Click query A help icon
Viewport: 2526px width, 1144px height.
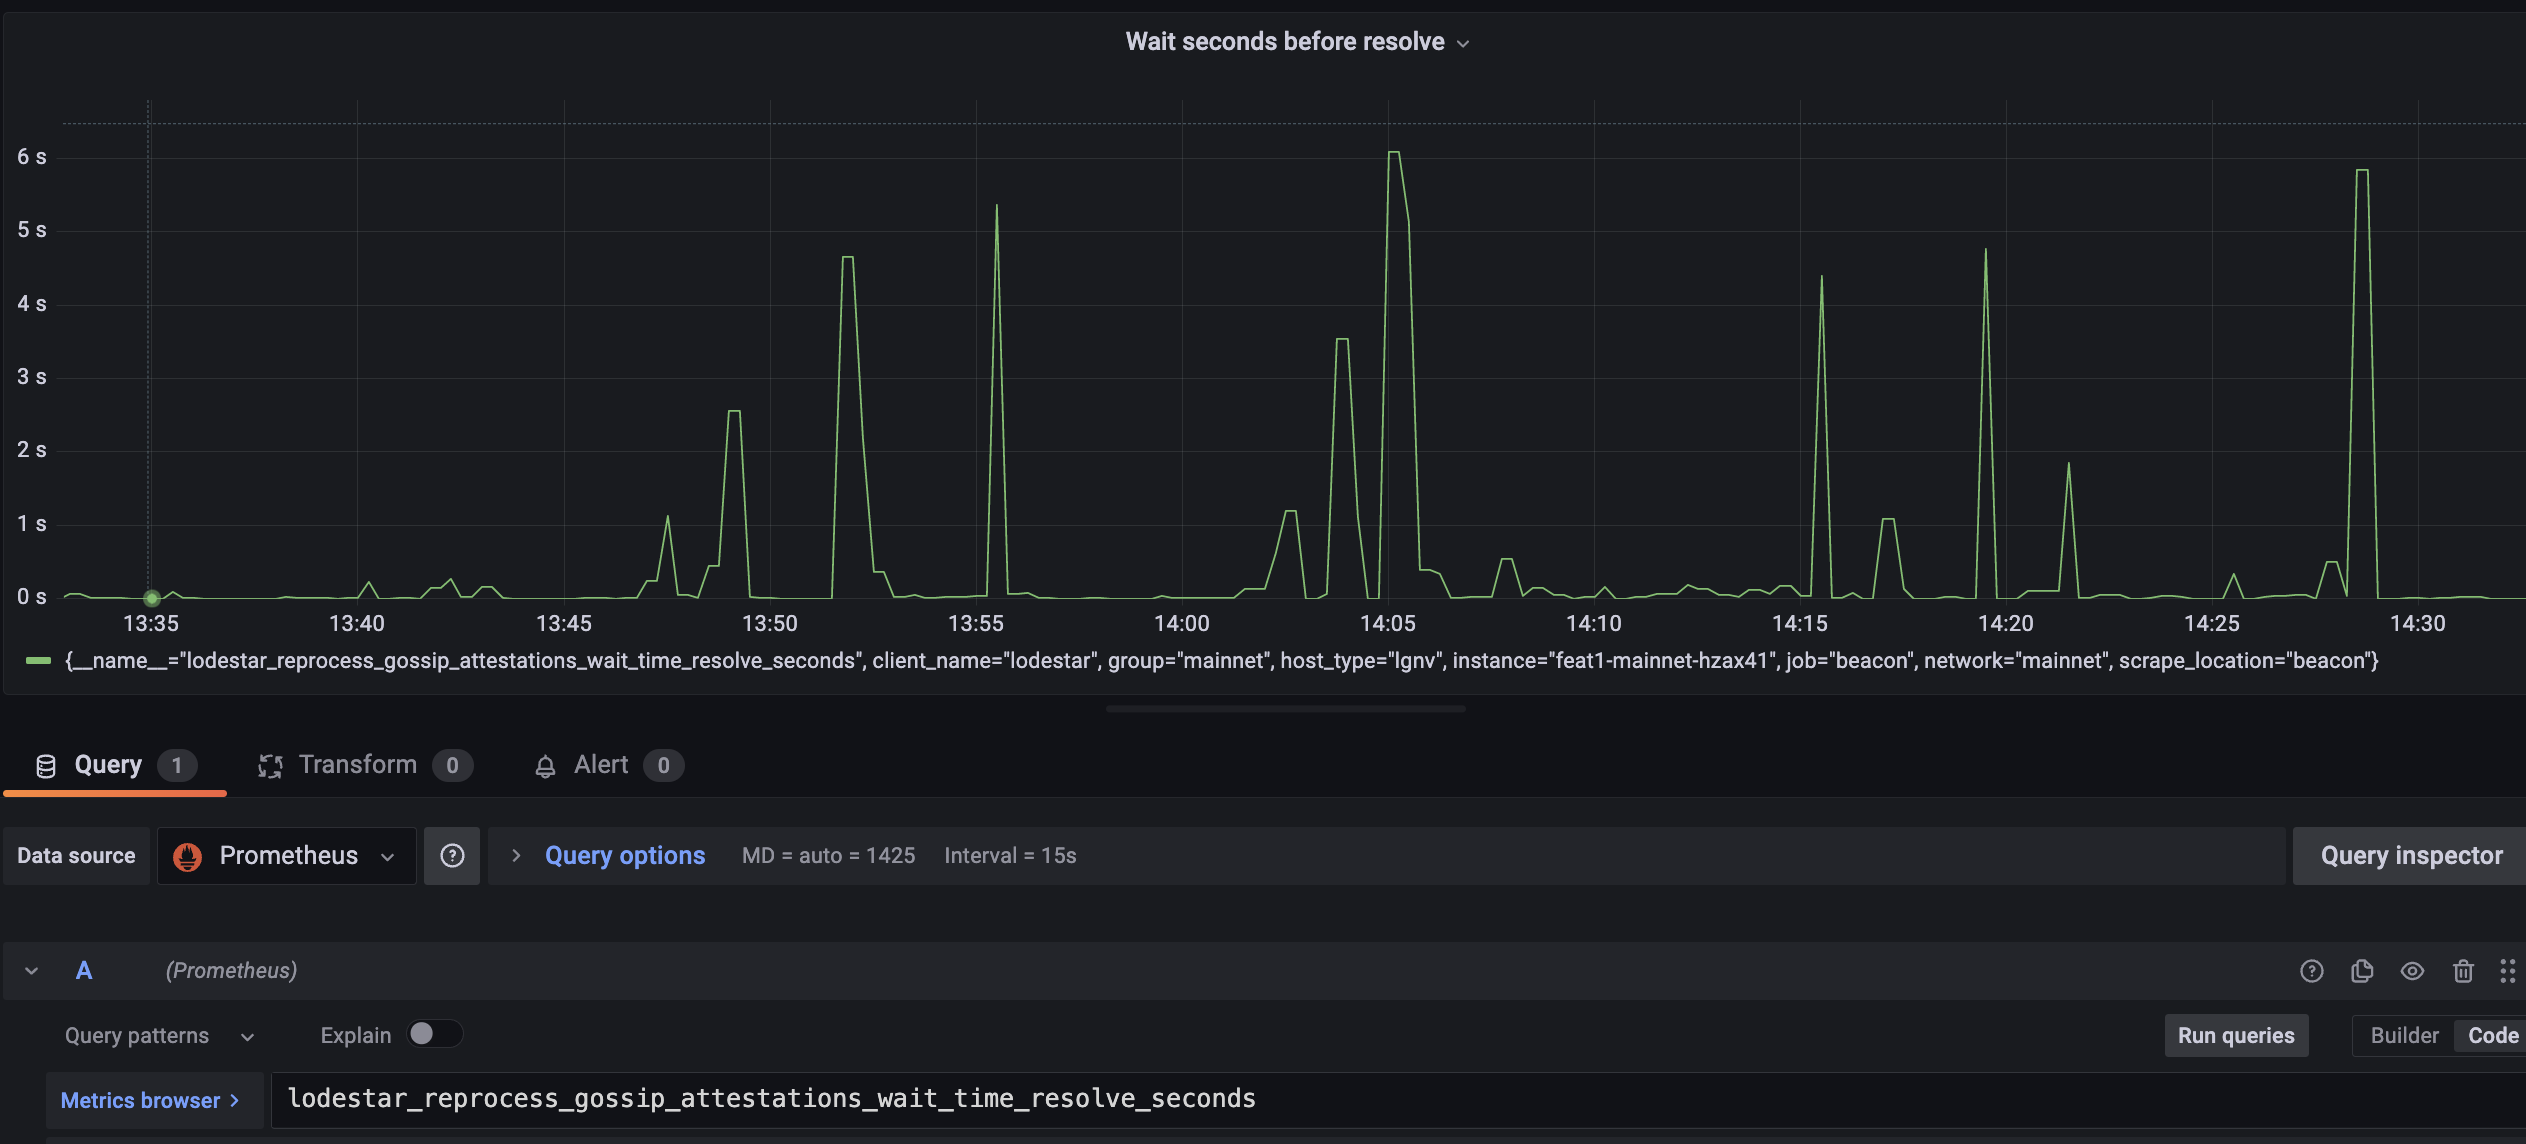[2311, 971]
